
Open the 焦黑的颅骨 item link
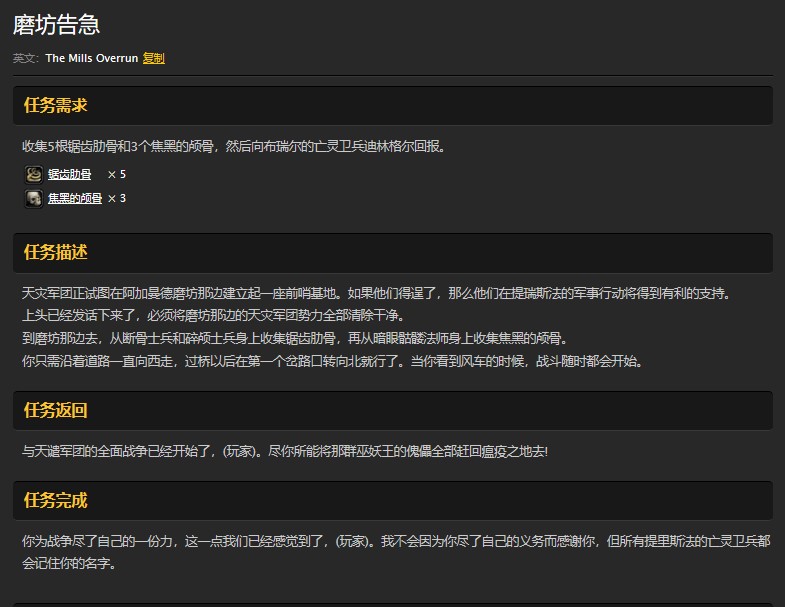[75, 198]
